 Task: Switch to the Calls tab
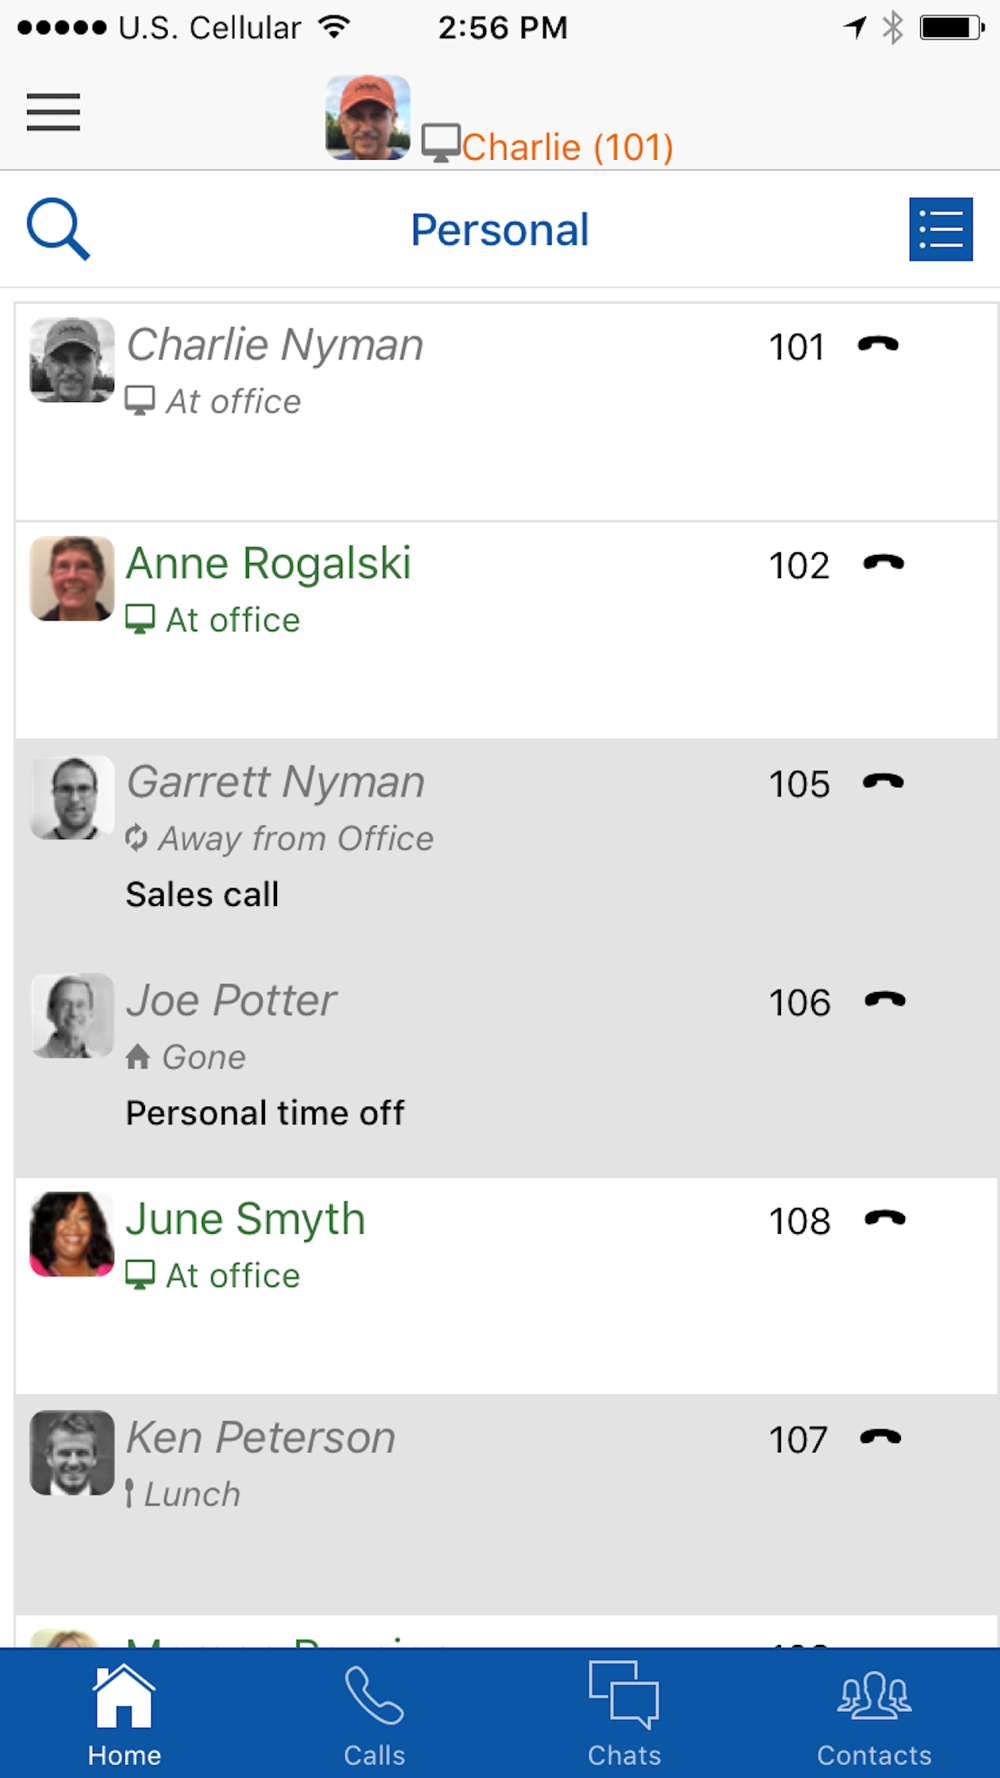[x=375, y=1714]
